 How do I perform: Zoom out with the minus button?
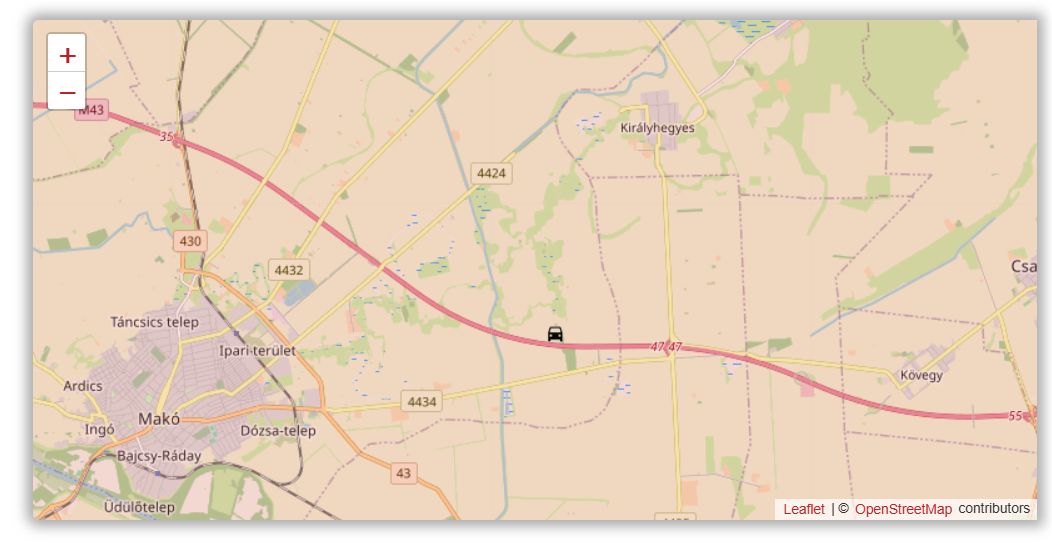pyautogui.click(x=66, y=91)
